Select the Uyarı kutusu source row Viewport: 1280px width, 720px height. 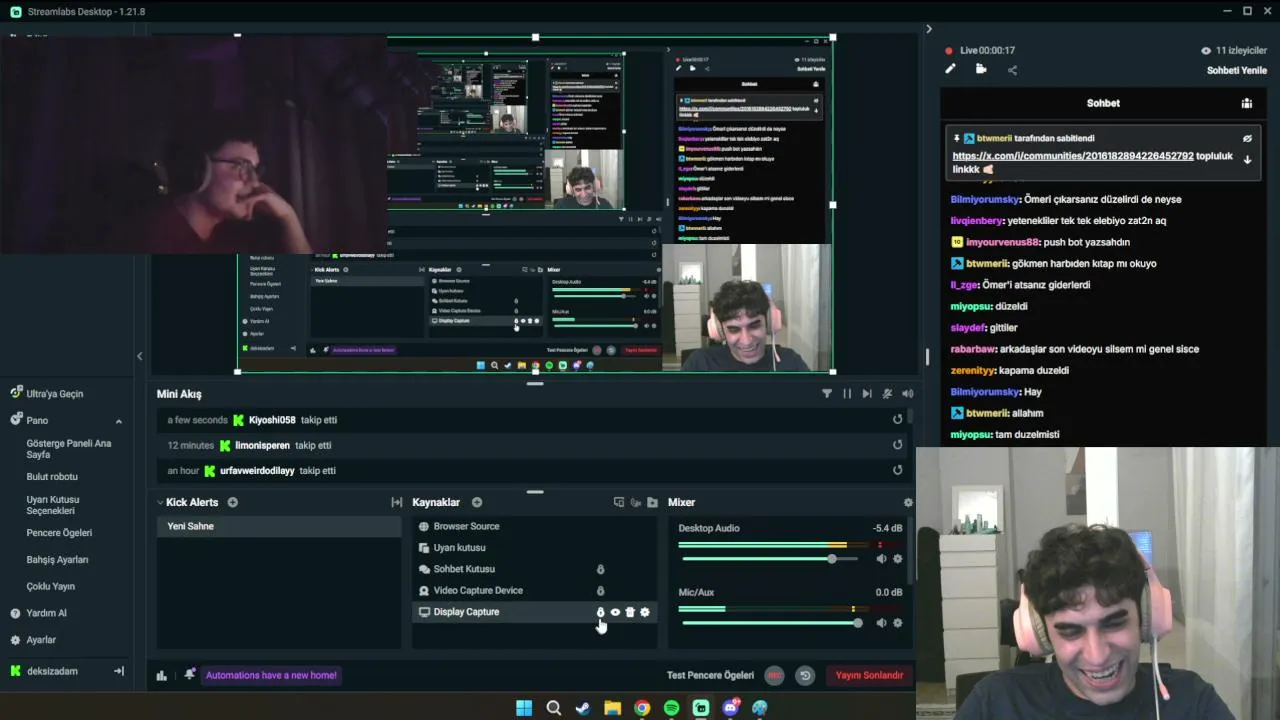tap(534, 548)
